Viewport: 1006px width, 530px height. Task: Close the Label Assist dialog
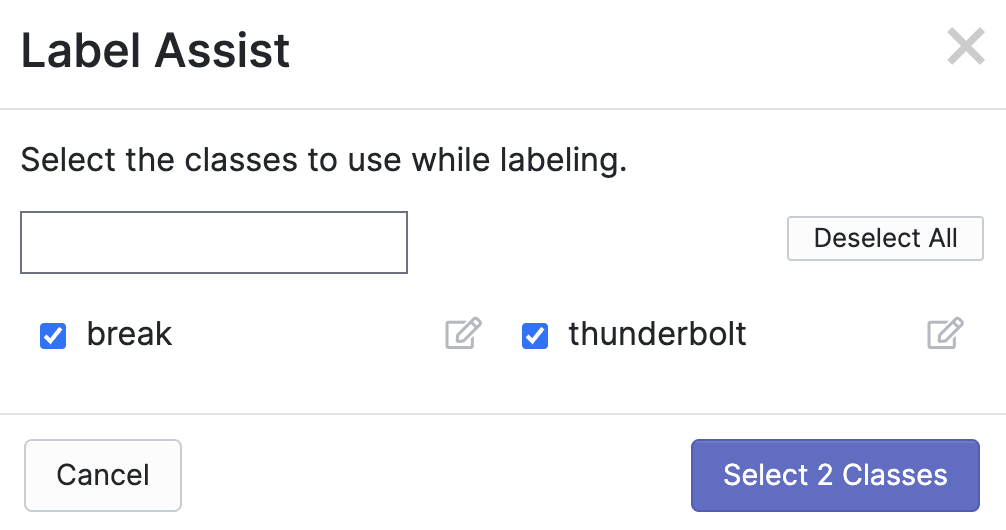[x=966, y=47]
